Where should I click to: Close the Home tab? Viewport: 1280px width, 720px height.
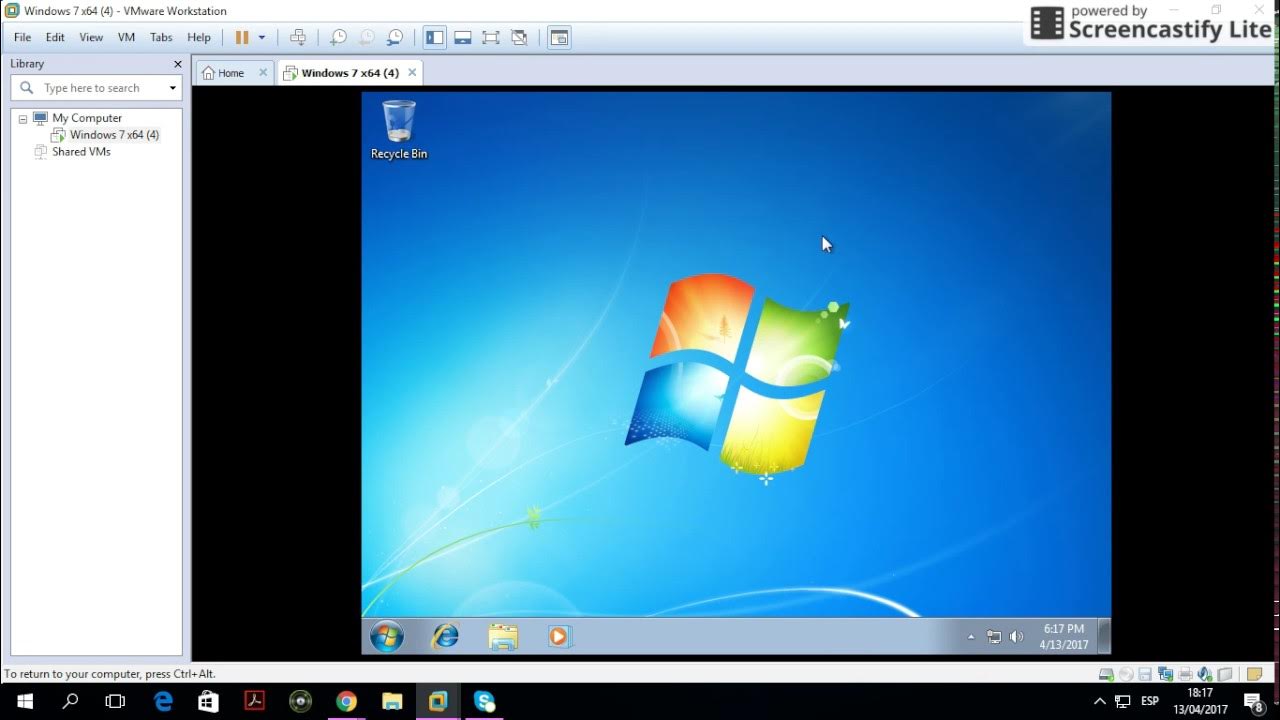[264, 72]
